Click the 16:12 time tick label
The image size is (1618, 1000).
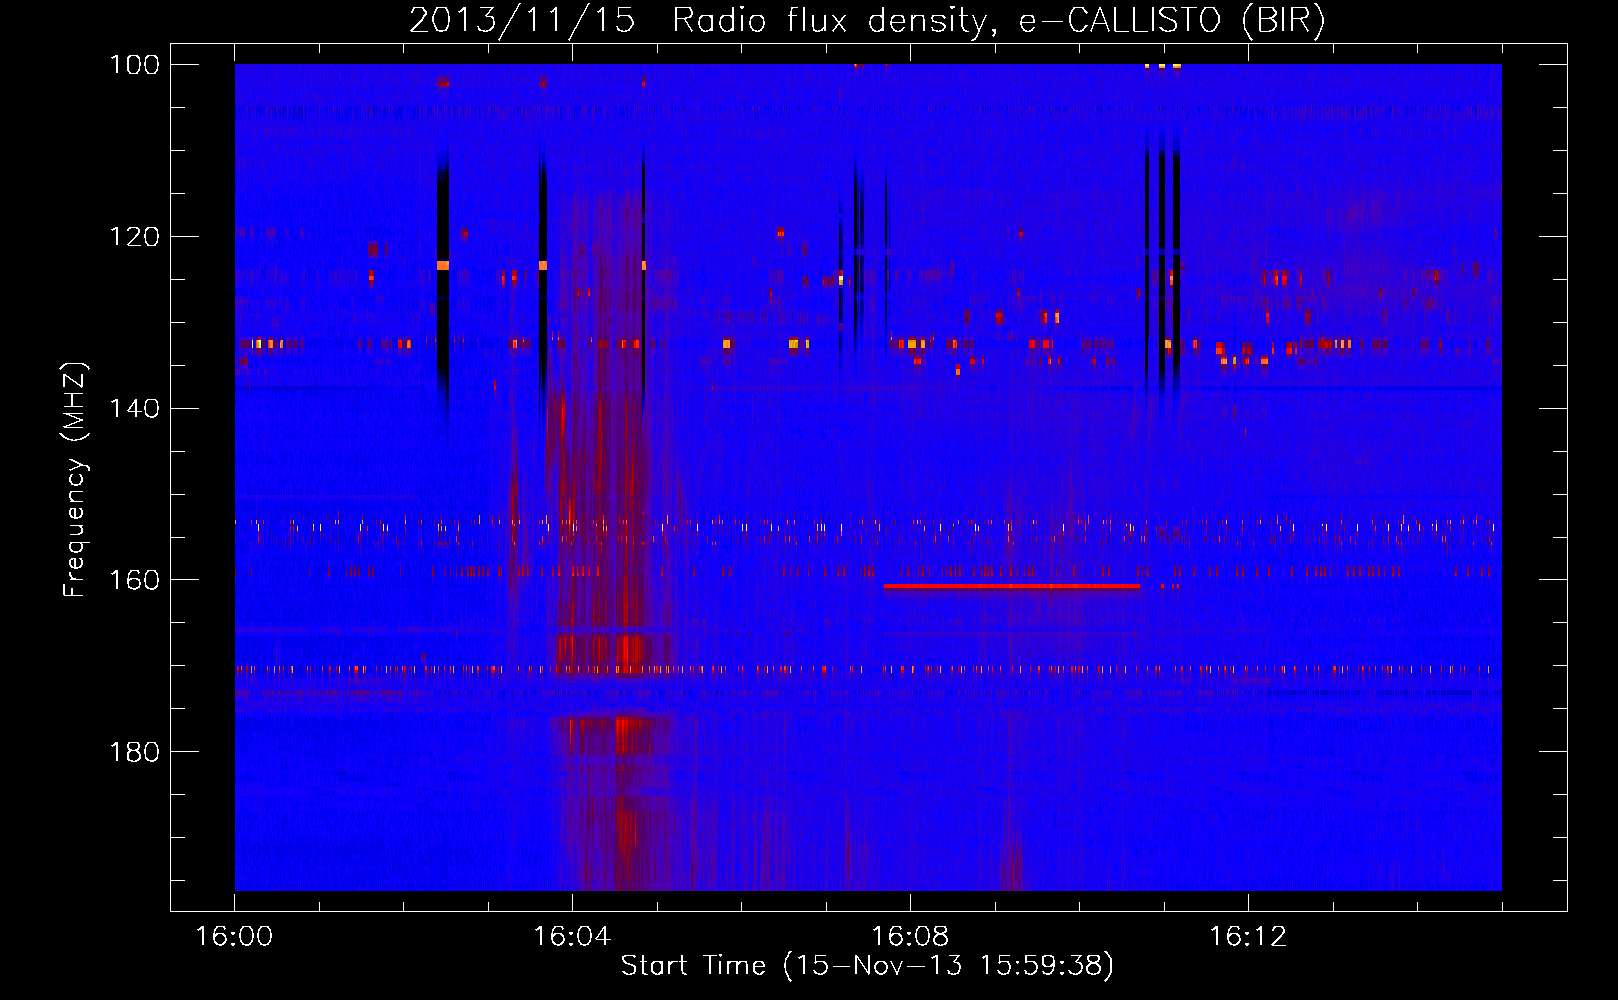coord(1248,938)
